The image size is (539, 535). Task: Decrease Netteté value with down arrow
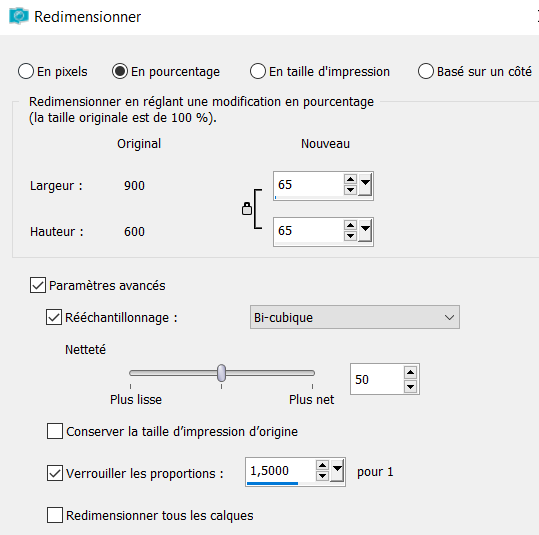410,386
